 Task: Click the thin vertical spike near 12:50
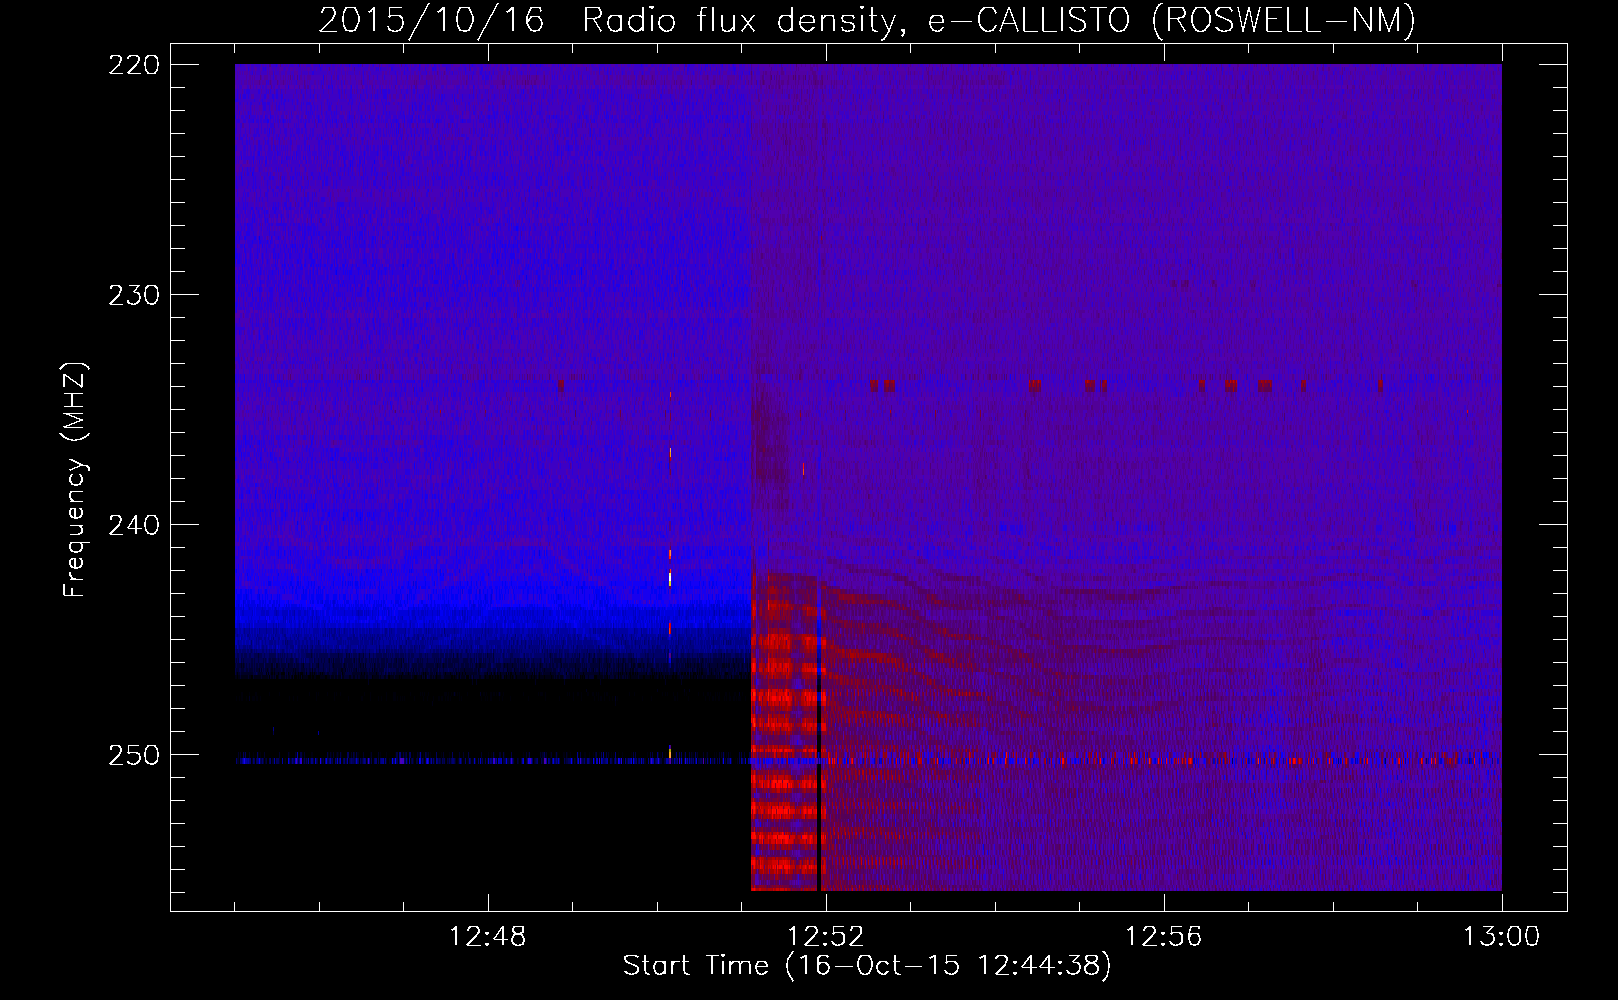pos(670,575)
